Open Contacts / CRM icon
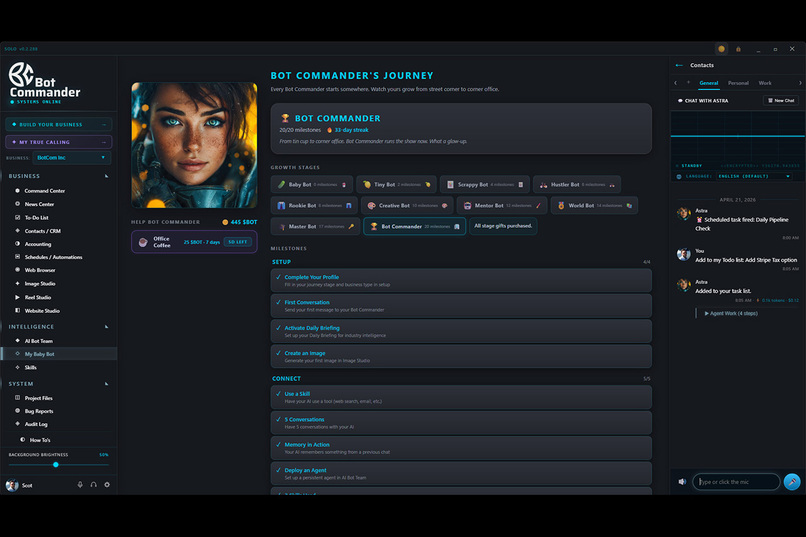This screenshot has width=806, height=537. [x=17, y=231]
